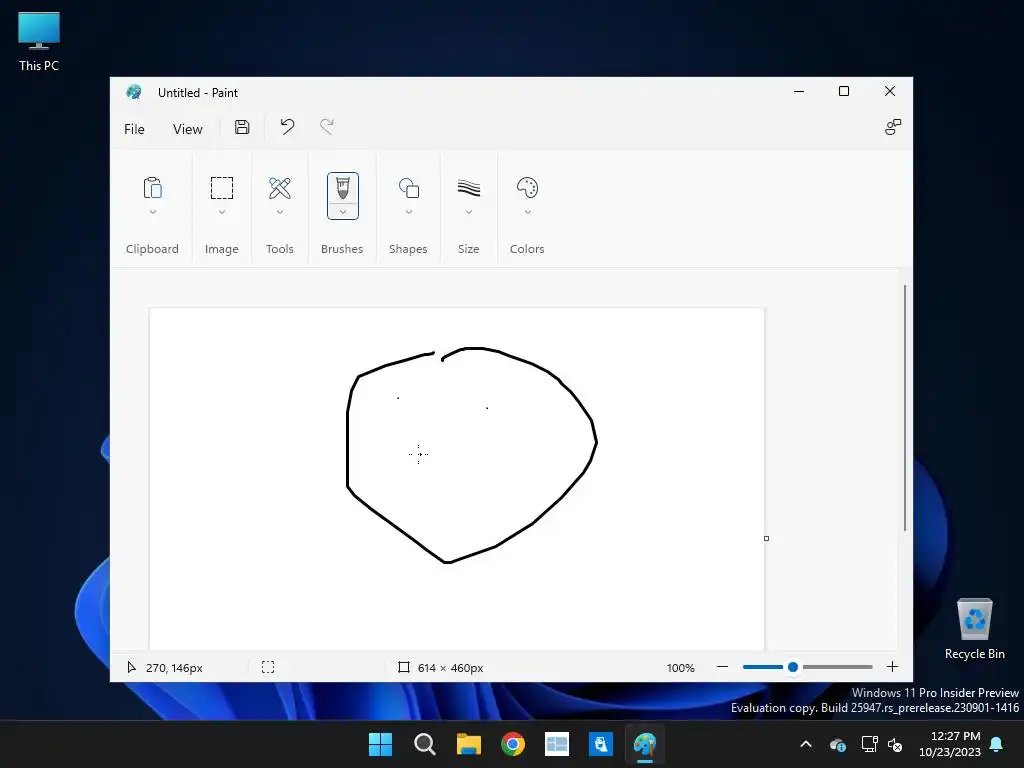Open the Windows Start menu
Screen dimensions: 1024x768
380,744
